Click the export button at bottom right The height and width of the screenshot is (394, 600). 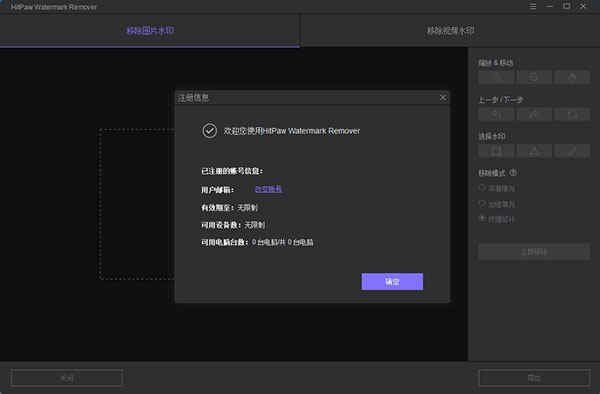click(534, 378)
